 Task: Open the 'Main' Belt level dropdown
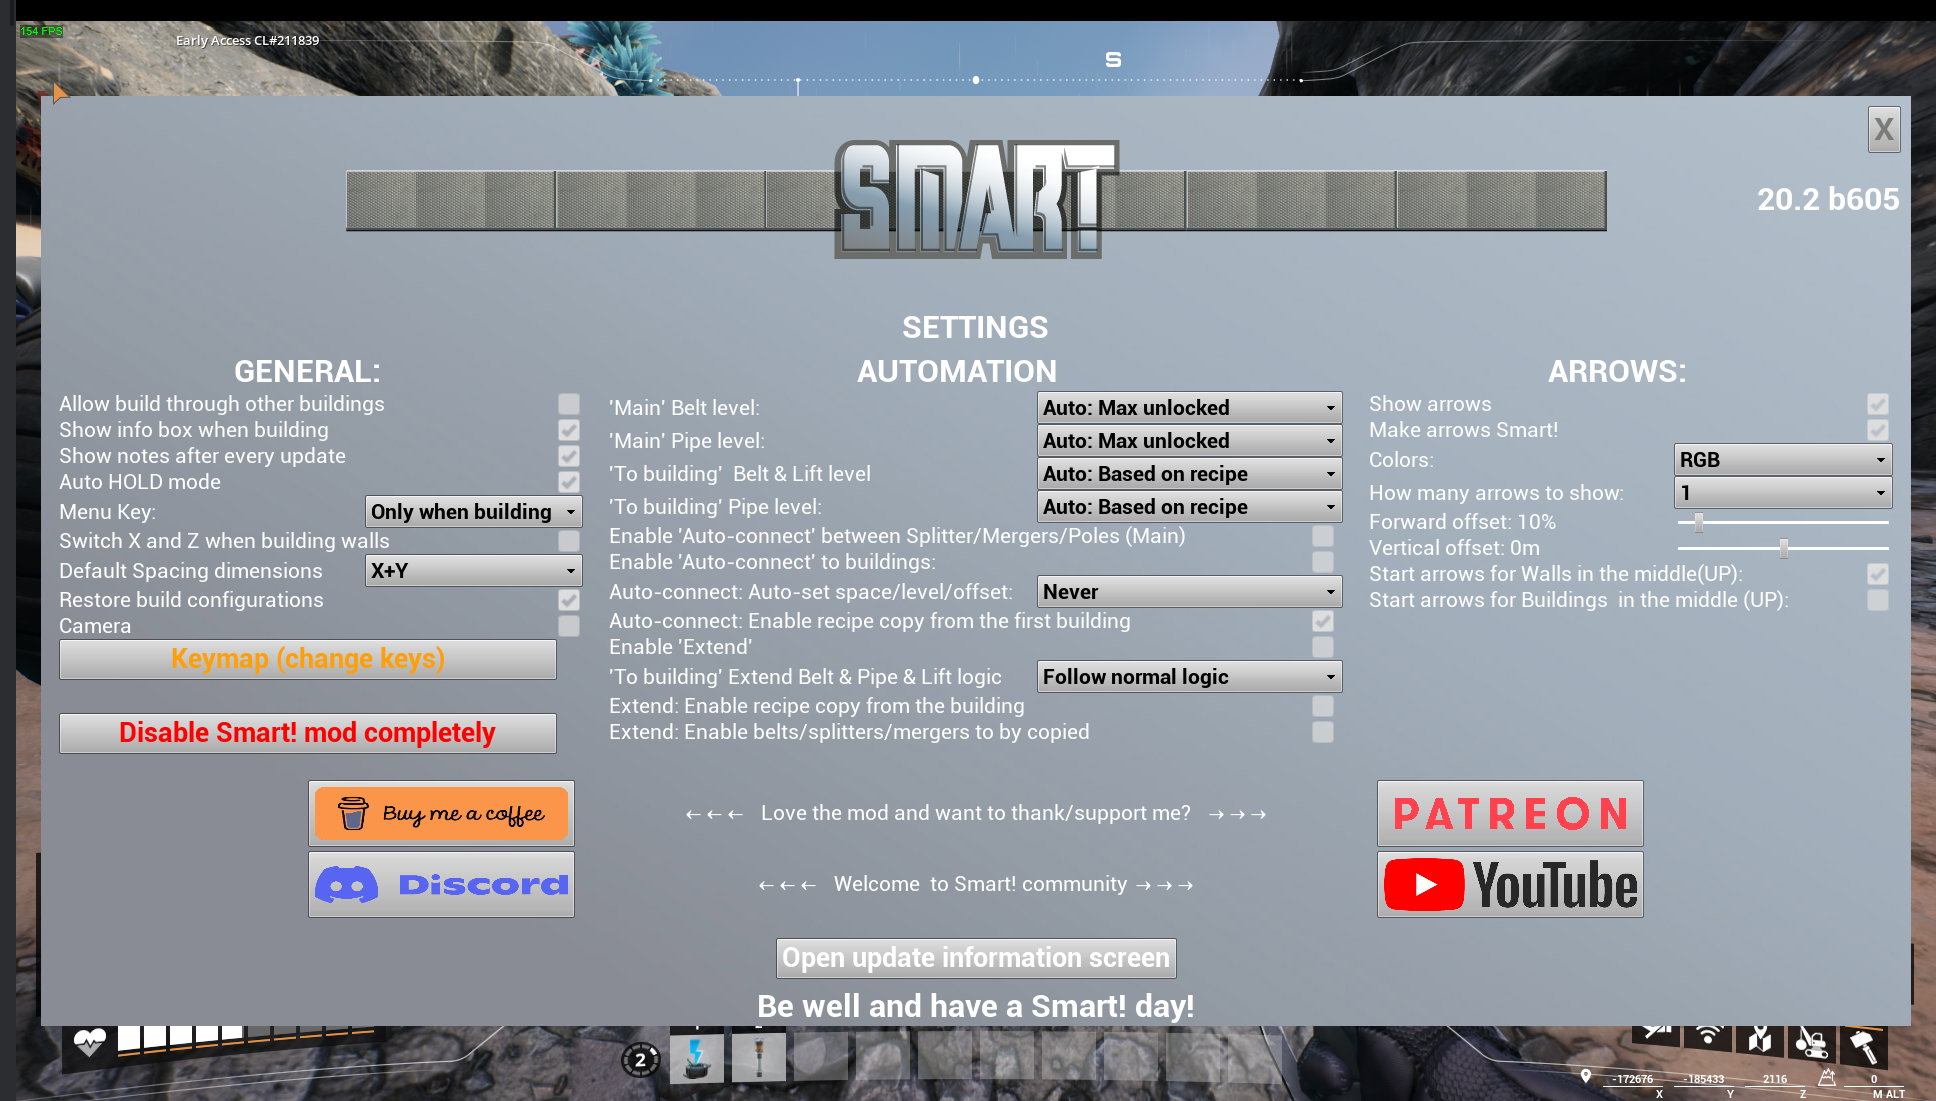tap(1189, 407)
